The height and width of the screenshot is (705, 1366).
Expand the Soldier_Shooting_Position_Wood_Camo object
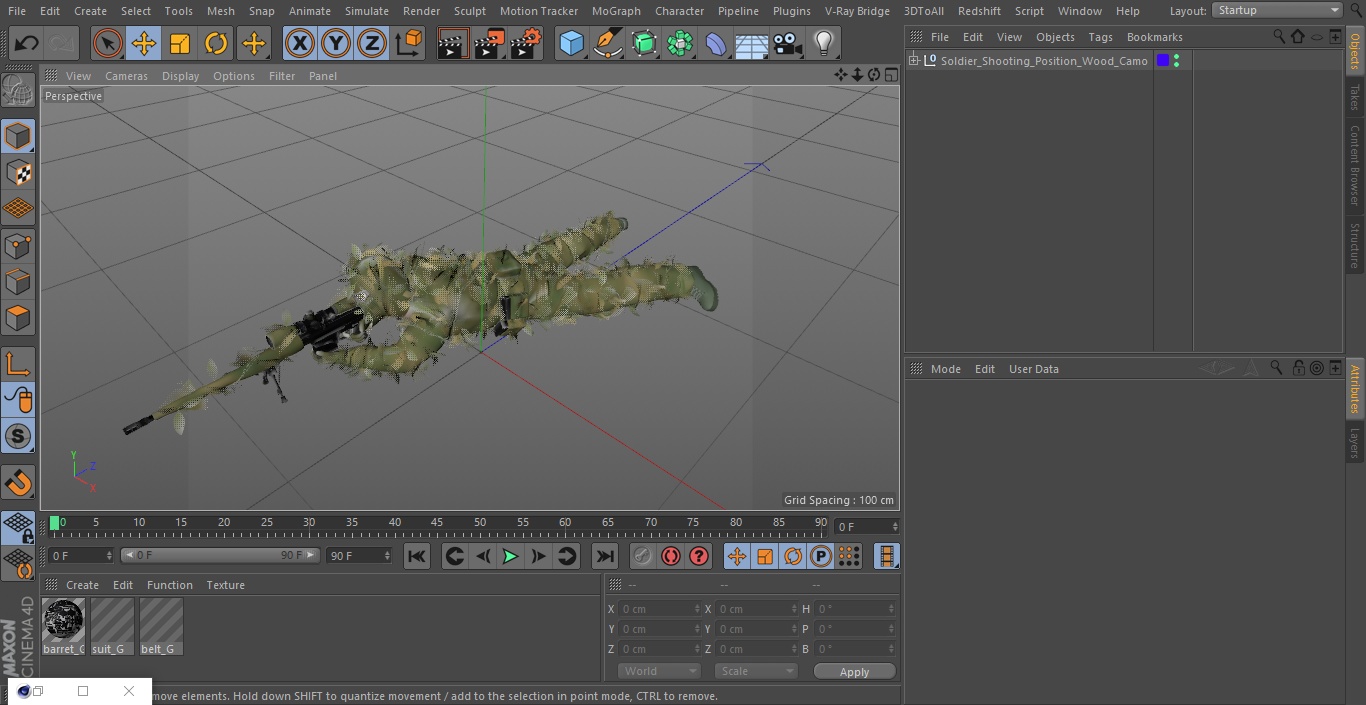click(x=913, y=61)
